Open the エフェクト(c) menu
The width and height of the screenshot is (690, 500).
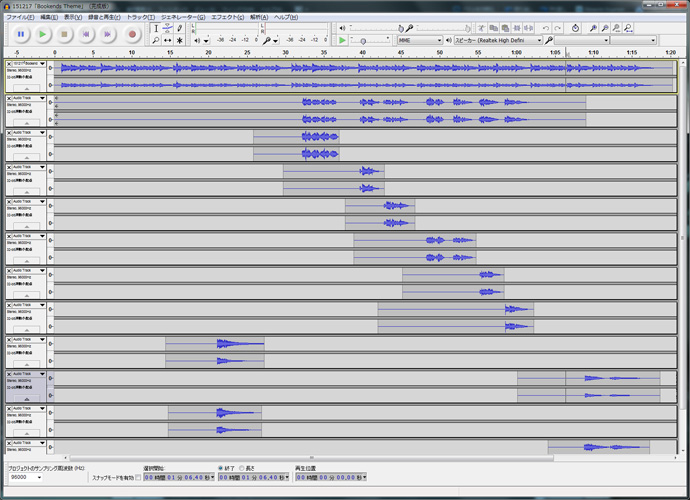pyautogui.click(x=228, y=17)
